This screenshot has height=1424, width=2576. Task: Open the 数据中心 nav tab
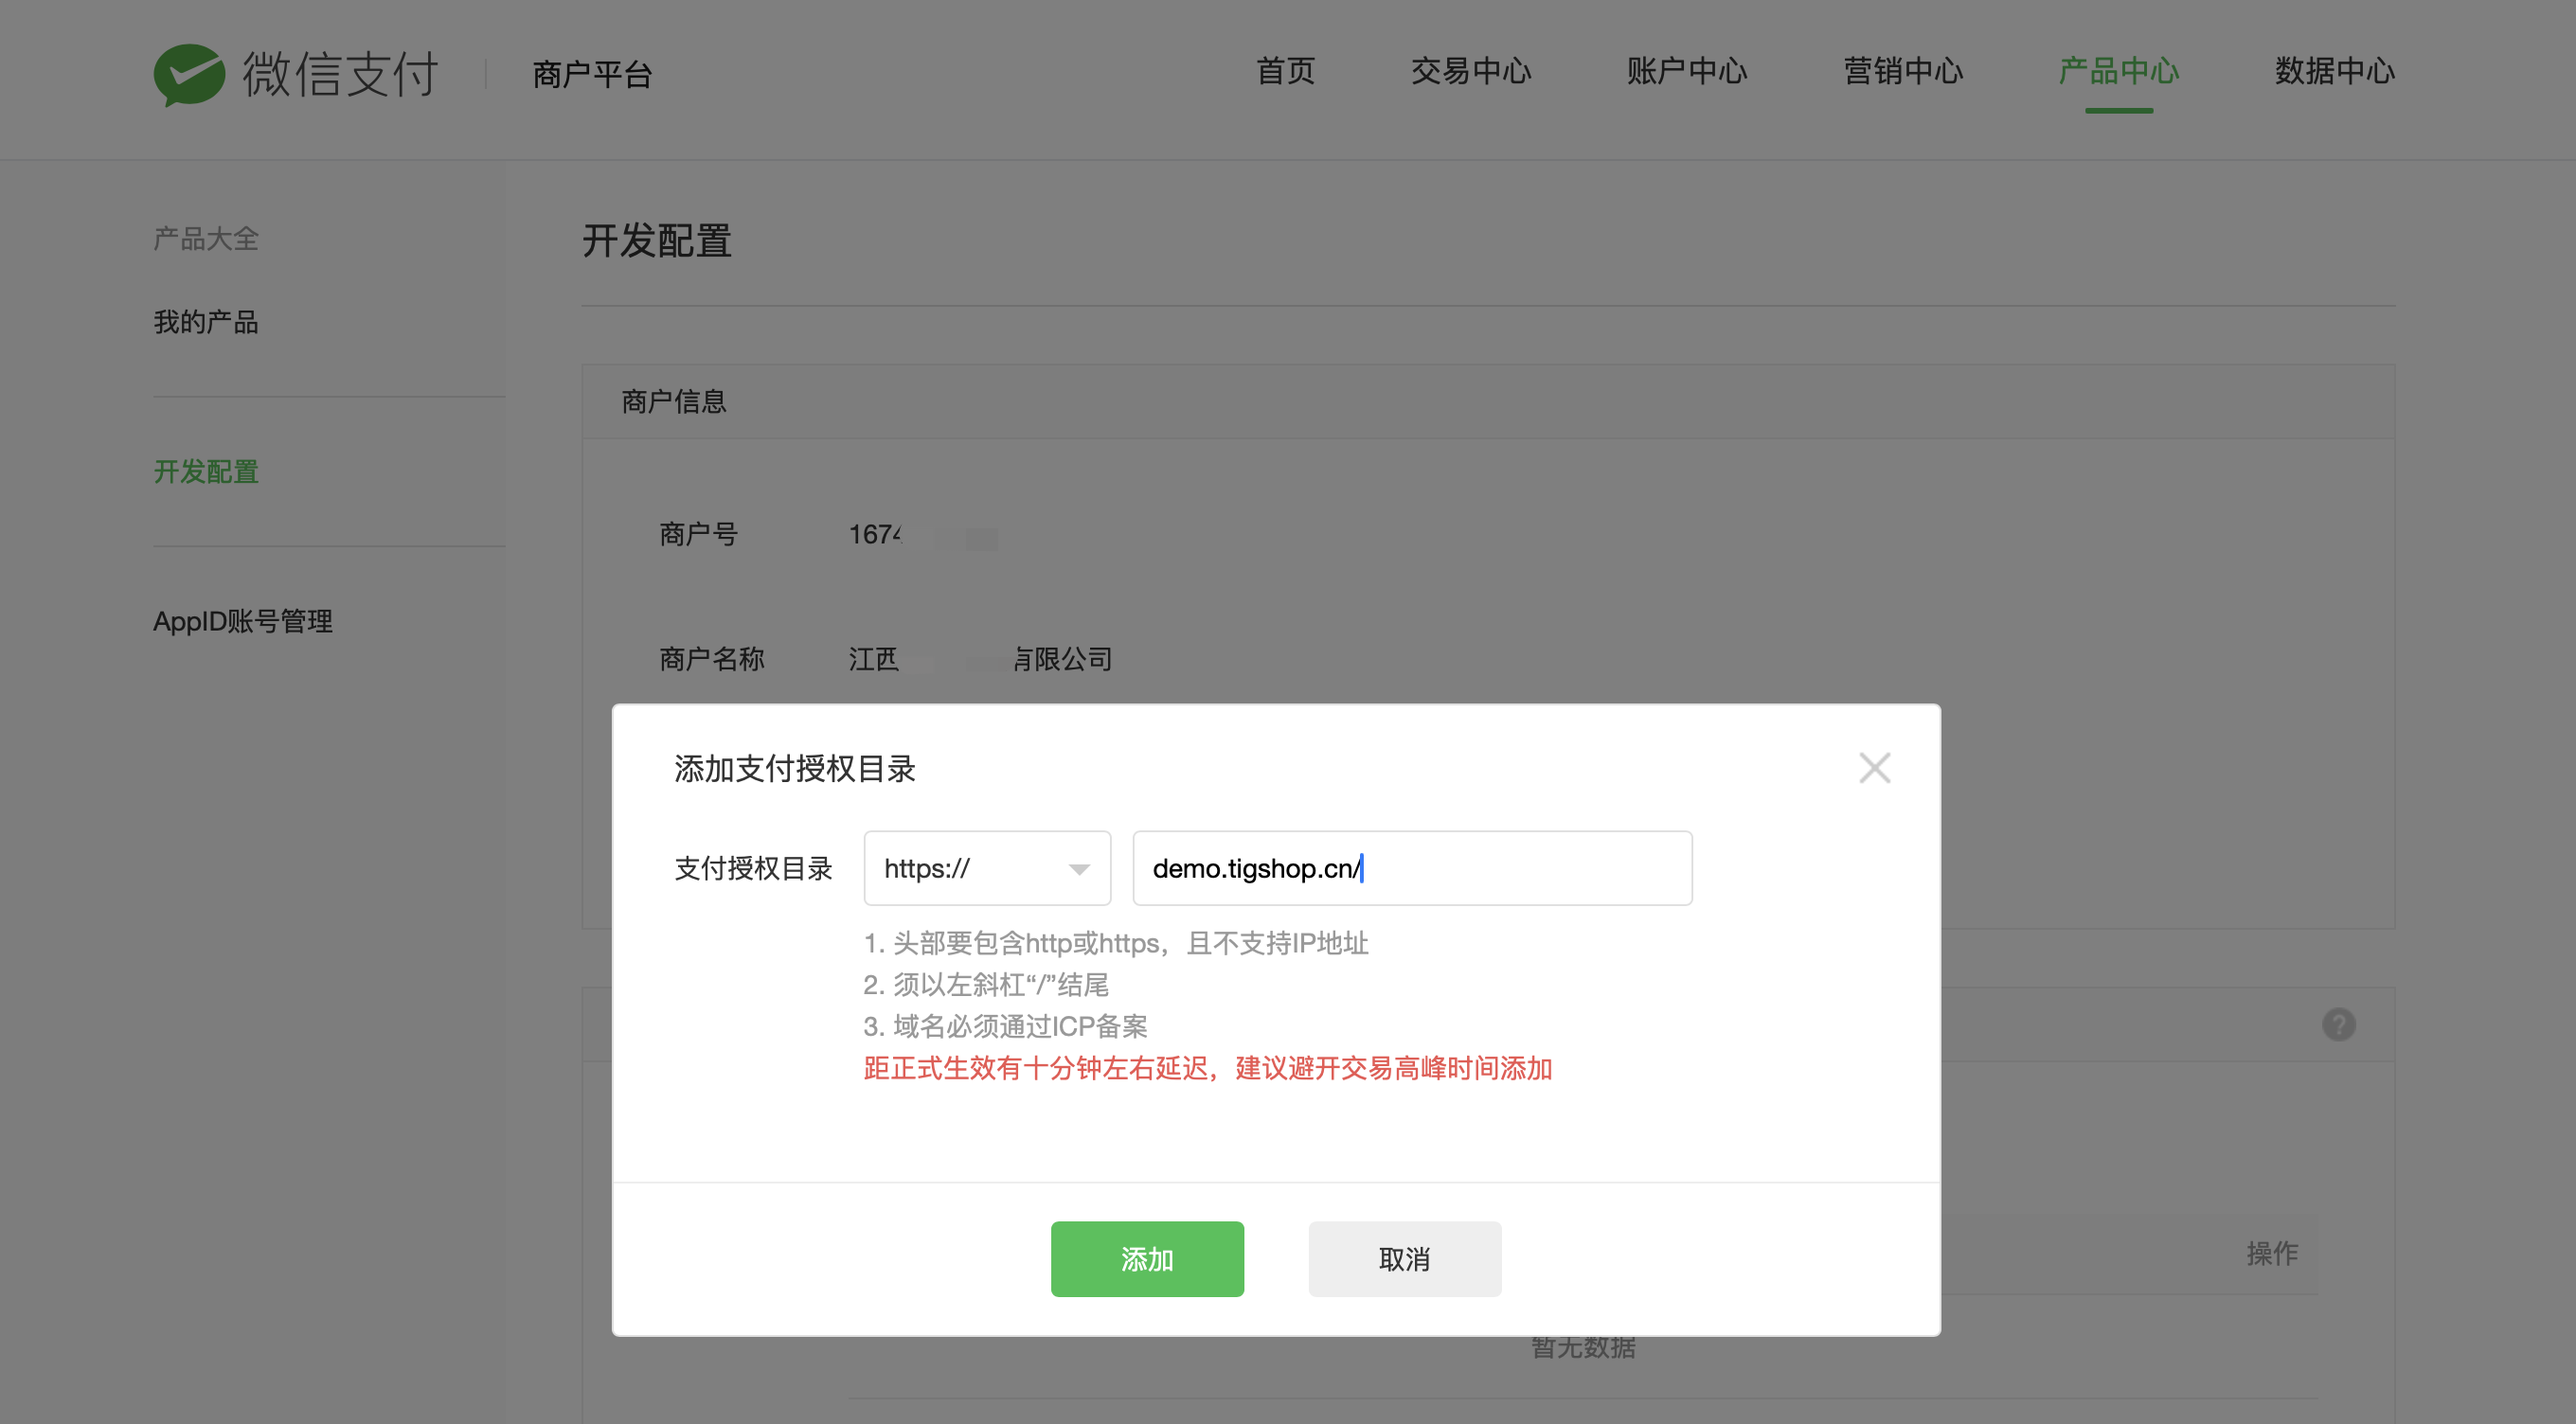(x=2335, y=72)
